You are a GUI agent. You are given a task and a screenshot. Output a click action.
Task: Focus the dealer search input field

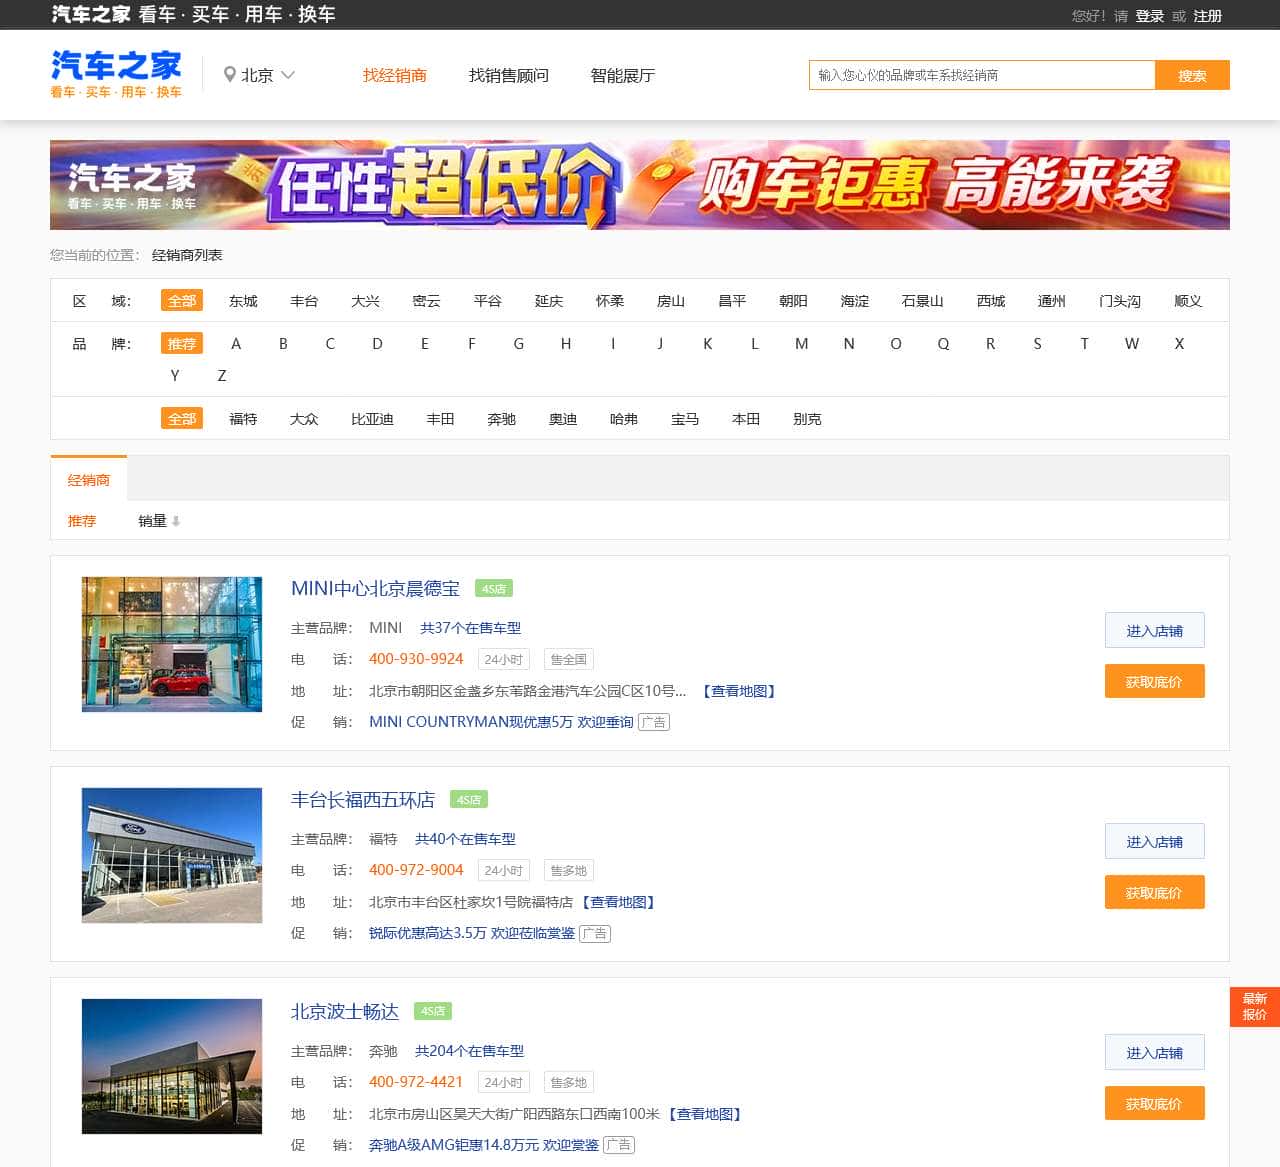(x=982, y=75)
